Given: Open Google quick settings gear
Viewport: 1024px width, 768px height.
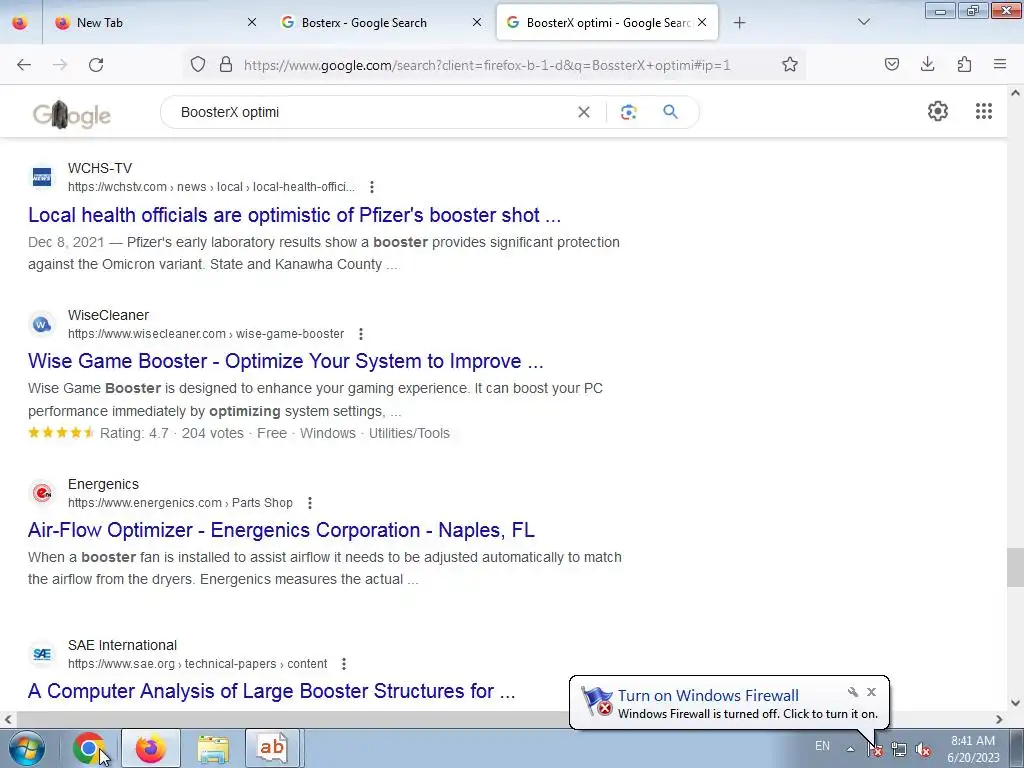Looking at the screenshot, I should (938, 111).
